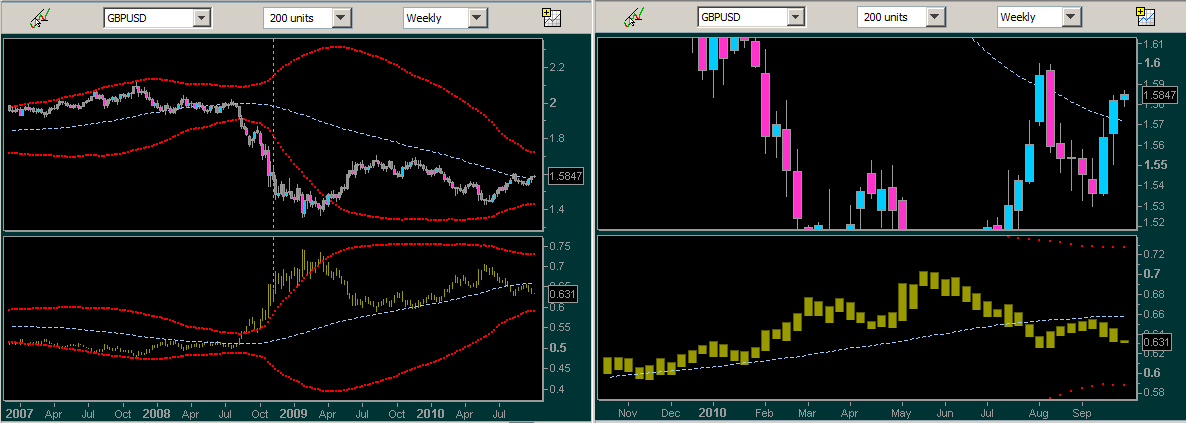Open the GBPUSD symbol dropdown in right panel

click(796, 18)
